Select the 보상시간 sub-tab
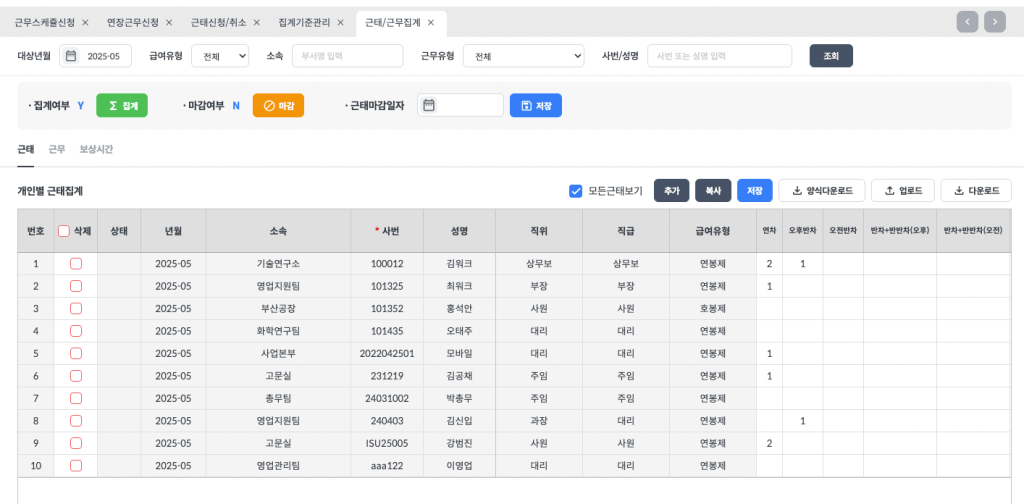 (96, 150)
